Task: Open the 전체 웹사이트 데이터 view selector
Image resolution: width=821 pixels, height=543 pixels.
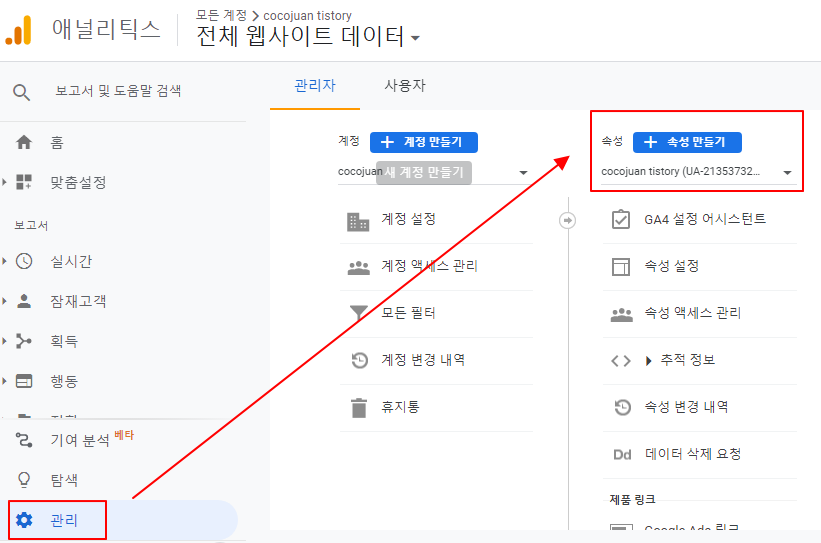Action: [308, 37]
